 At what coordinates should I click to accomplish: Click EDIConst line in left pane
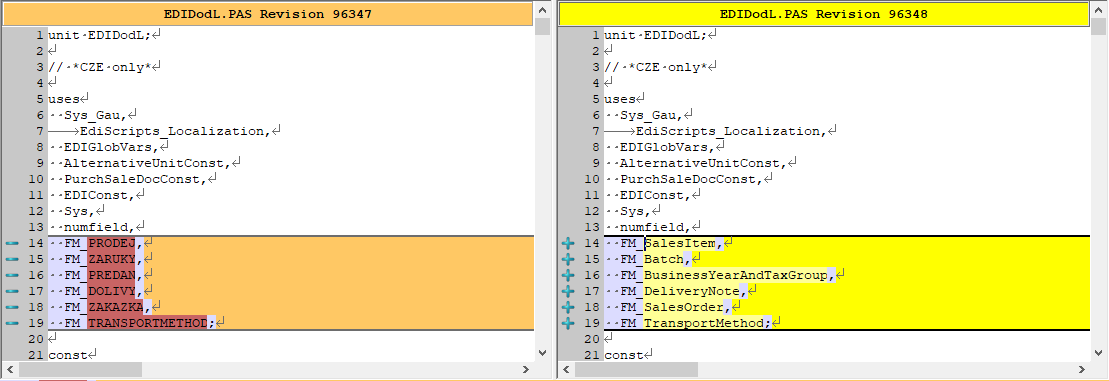[x=100, y=195]
